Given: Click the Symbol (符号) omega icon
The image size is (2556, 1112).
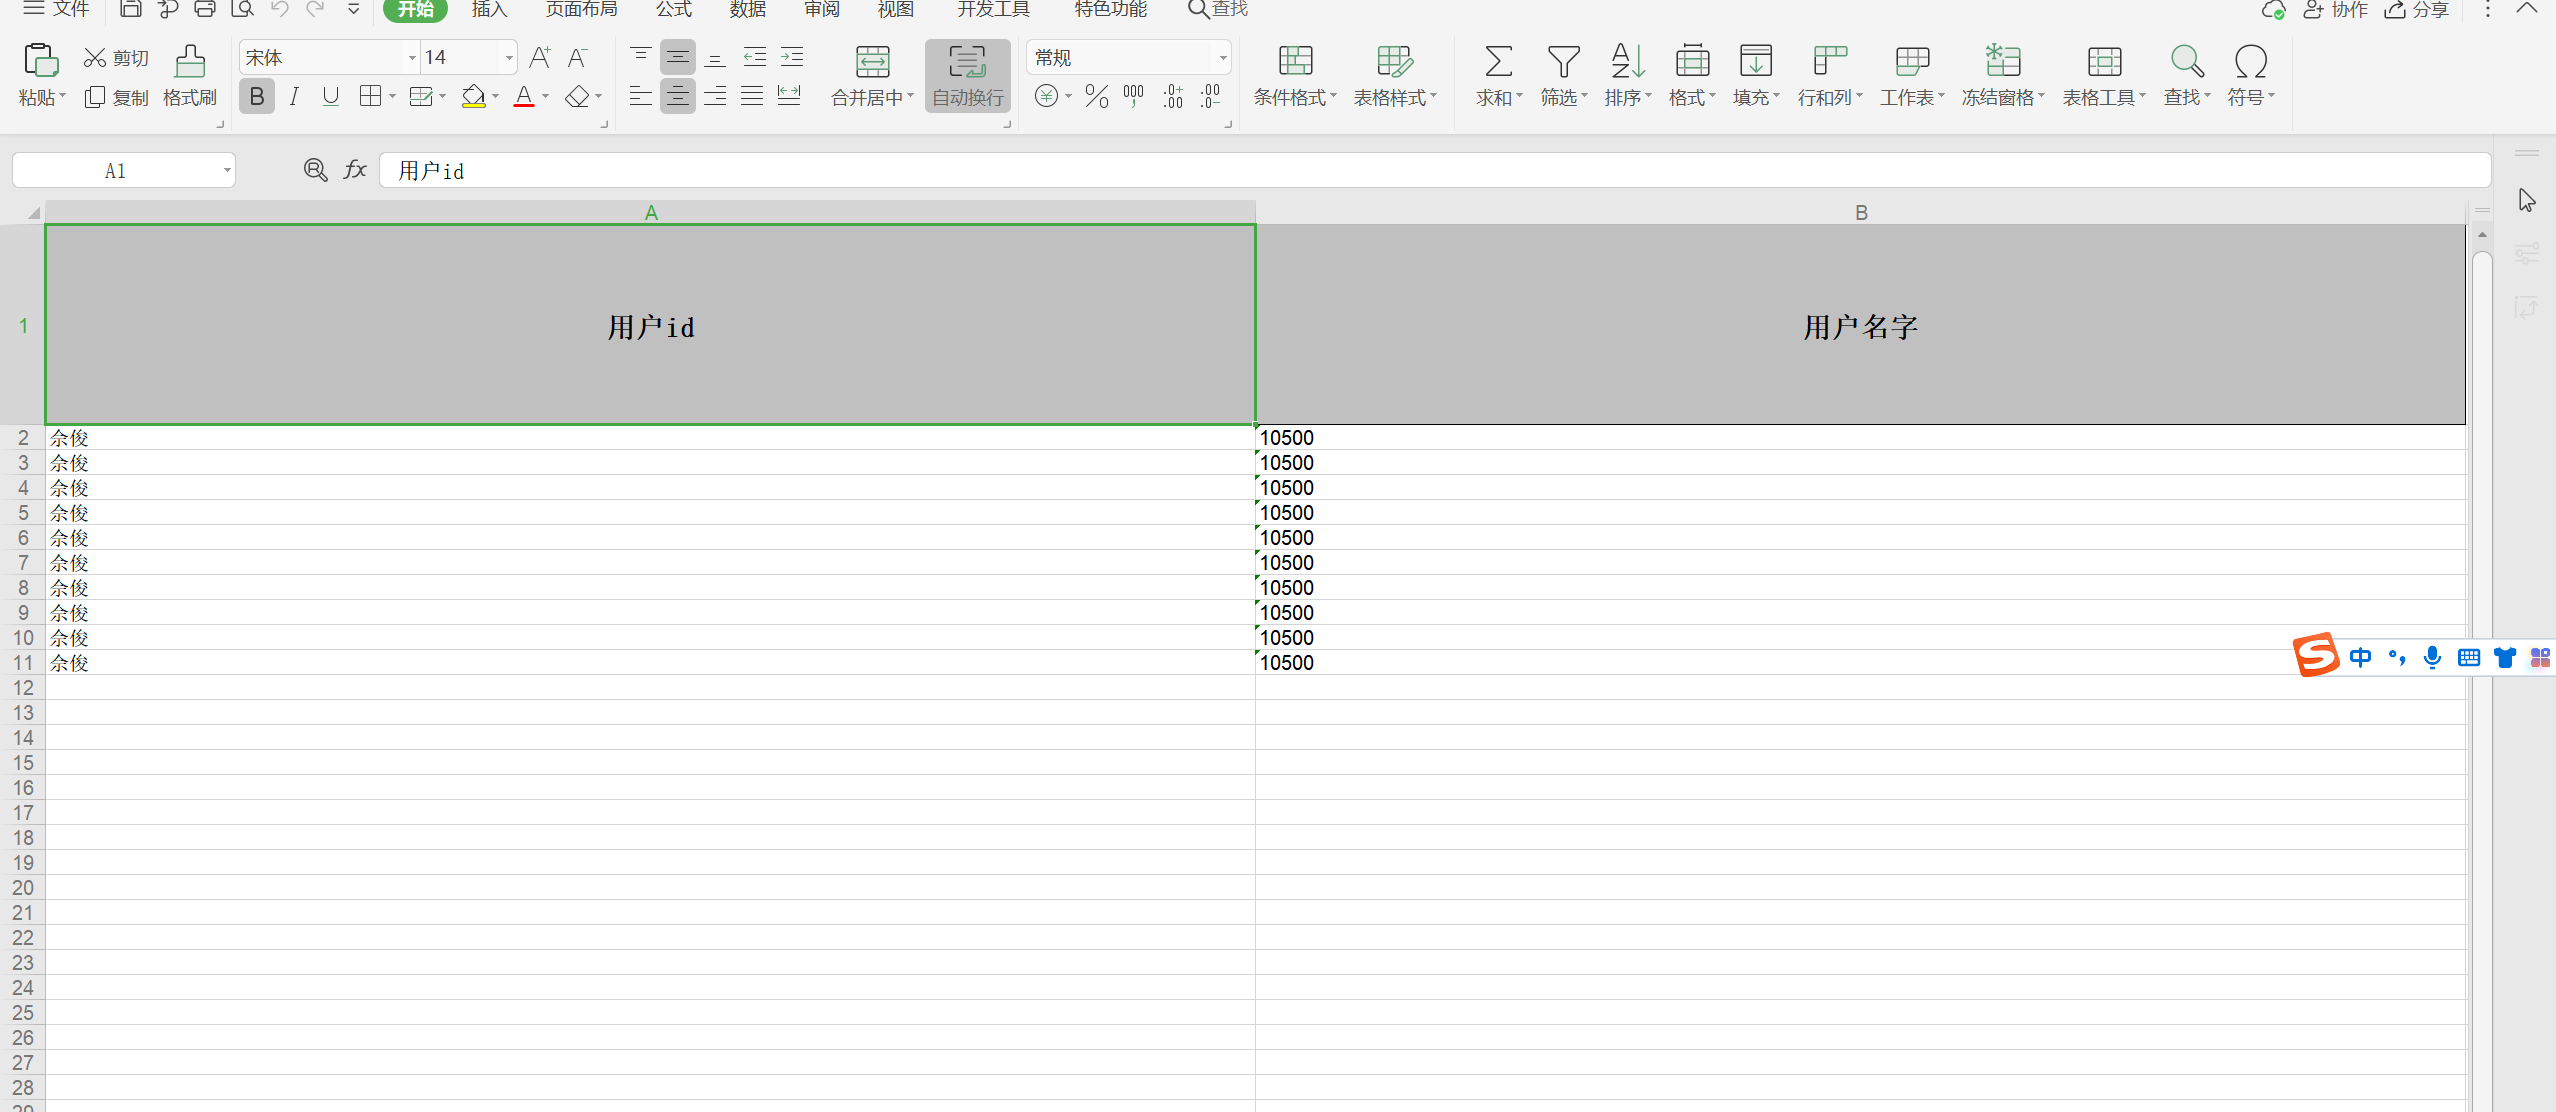Looking at the screenshot, I should [x=2250, y=63].
